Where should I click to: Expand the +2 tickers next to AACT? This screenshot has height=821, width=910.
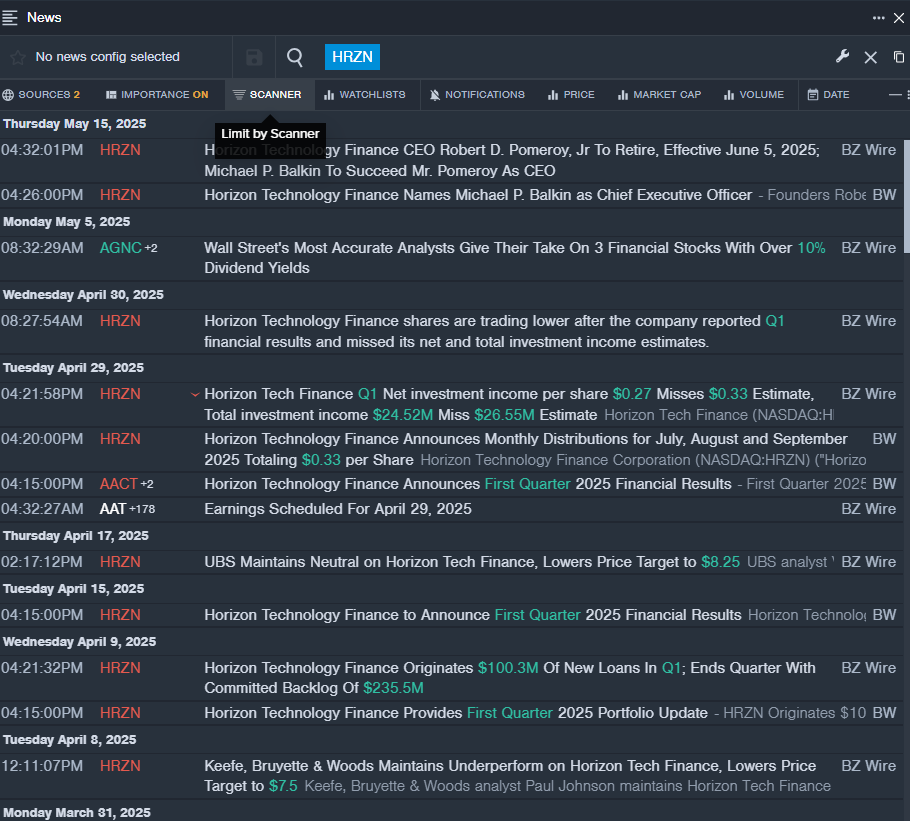[147, 484]
